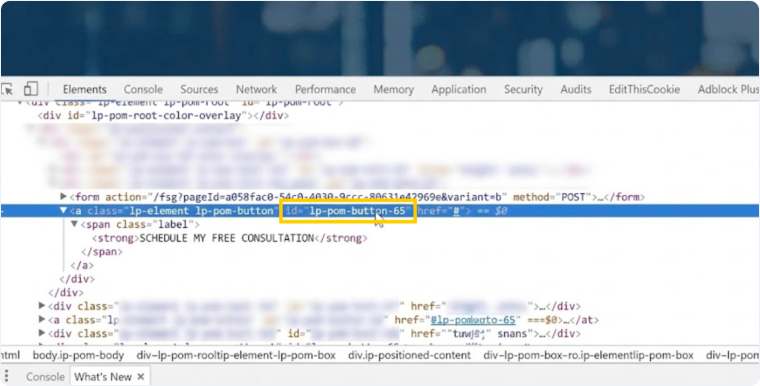Expand the form element node
This screenshot has height=386, width=760.
pyautogui.click(x=63, y=197)
